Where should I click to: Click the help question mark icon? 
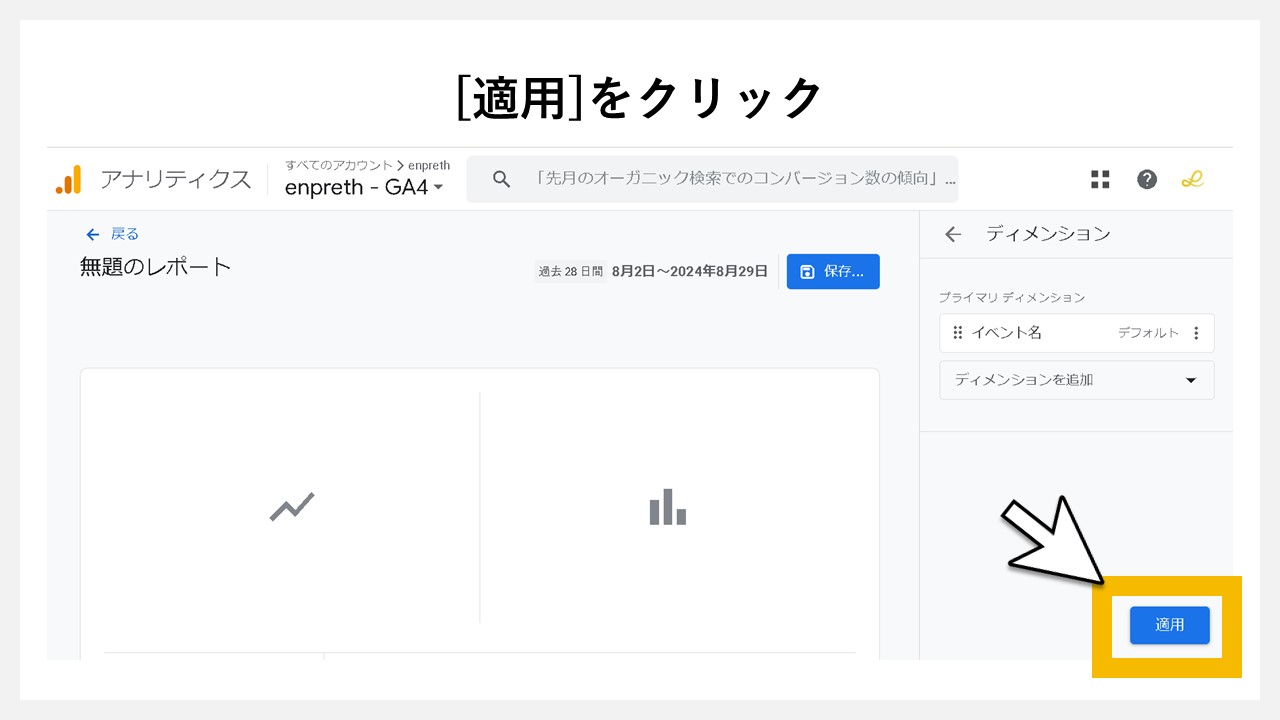tap(1146, 179)
